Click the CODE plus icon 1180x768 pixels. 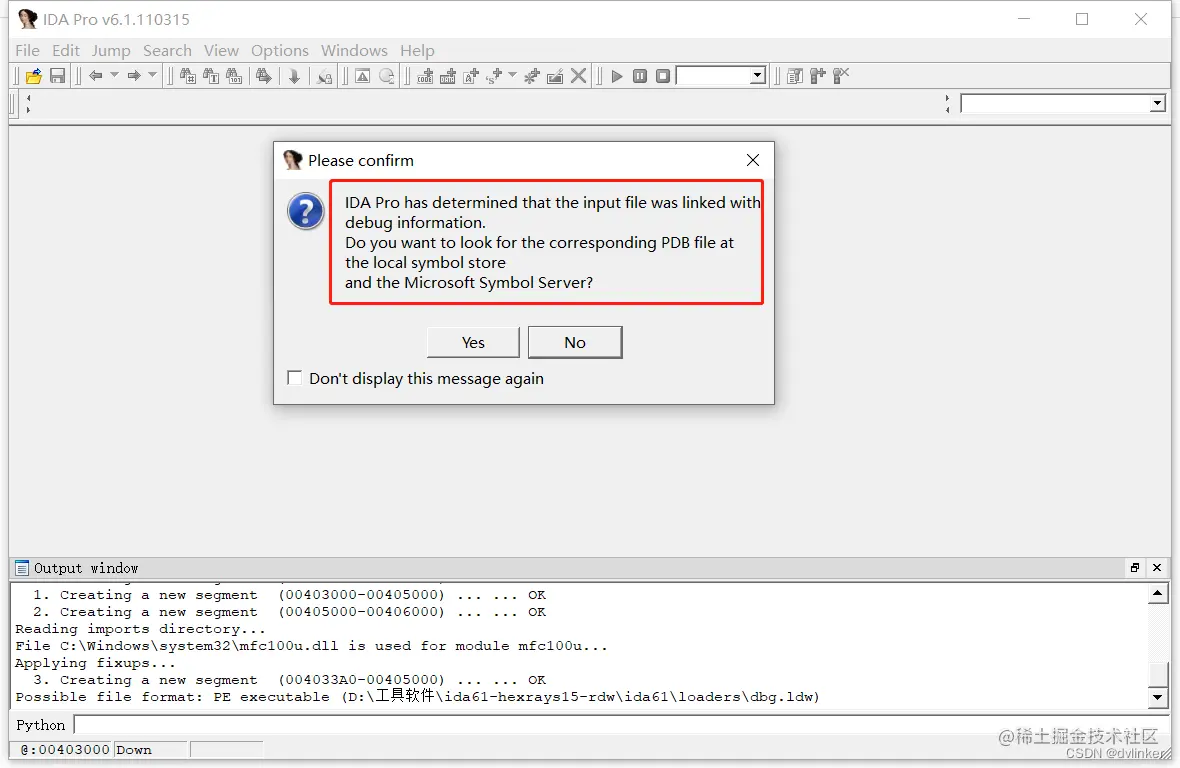(x=425, y=76)
